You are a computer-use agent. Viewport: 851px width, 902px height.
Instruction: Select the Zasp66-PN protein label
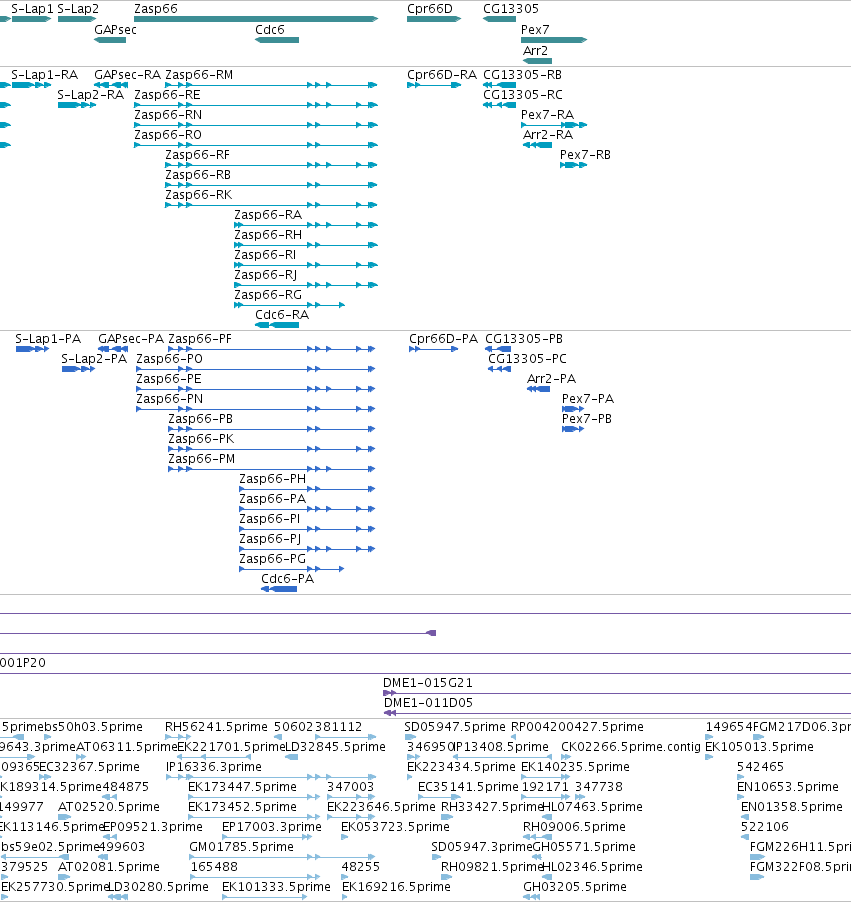tap(169, 399)
